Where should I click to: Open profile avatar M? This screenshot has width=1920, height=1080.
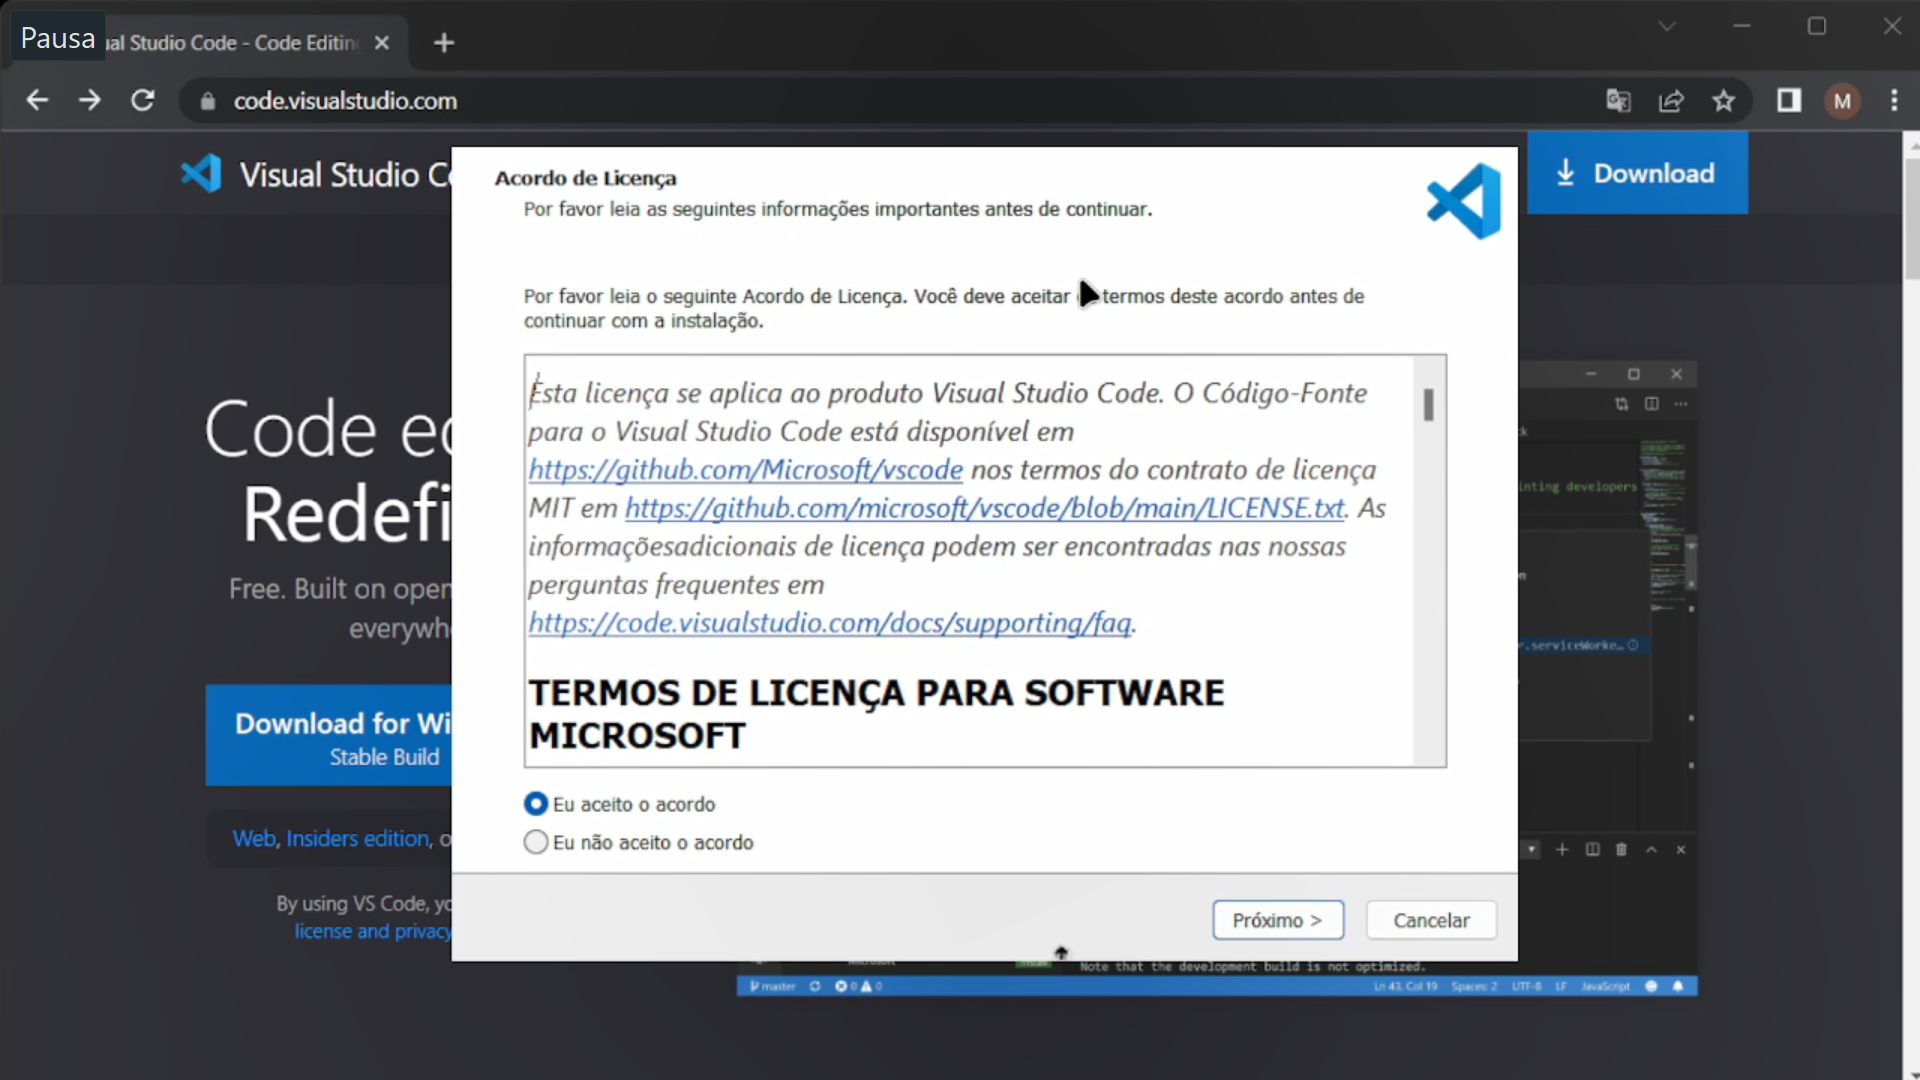point(1842,101)
